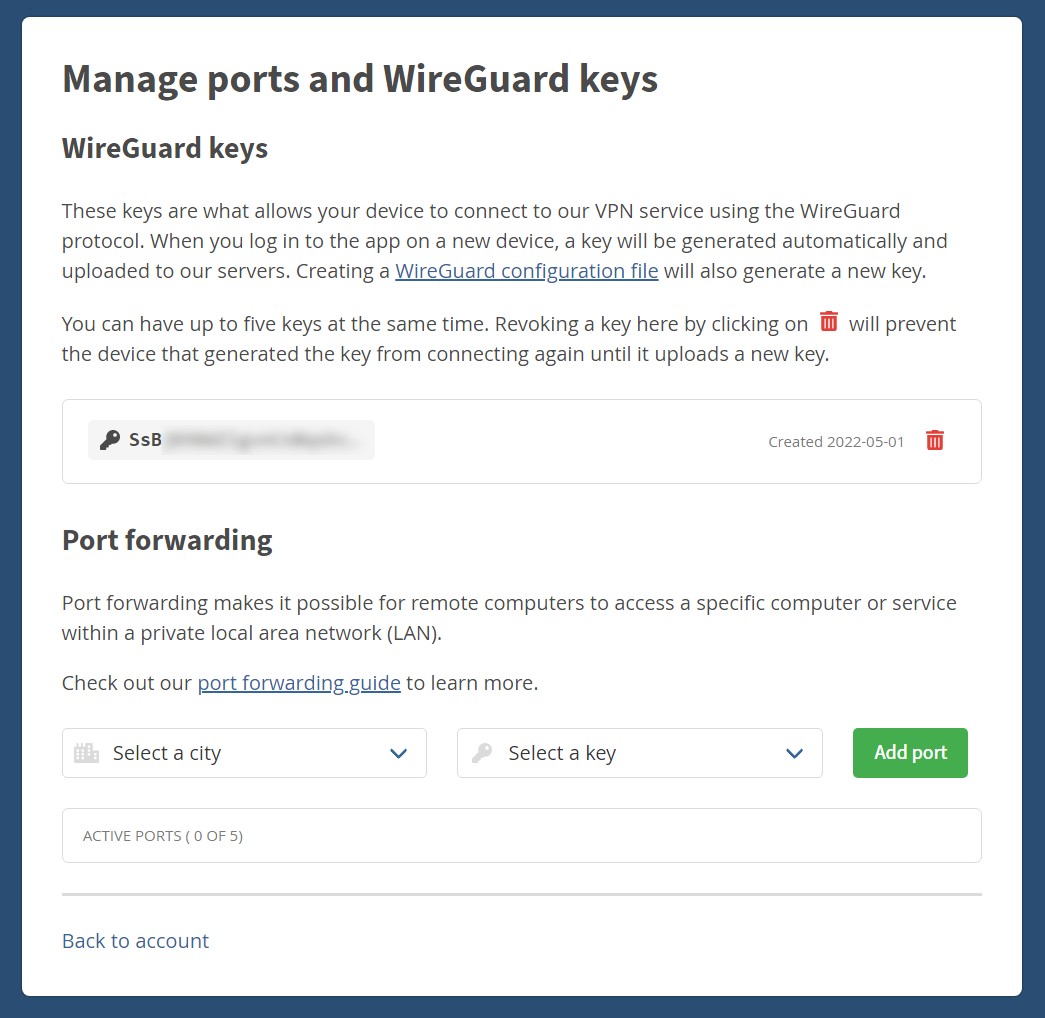Click the inline red trash icon in the description
The height and width of the screenshot is (1018, 1045).
(x=829, y=322)
